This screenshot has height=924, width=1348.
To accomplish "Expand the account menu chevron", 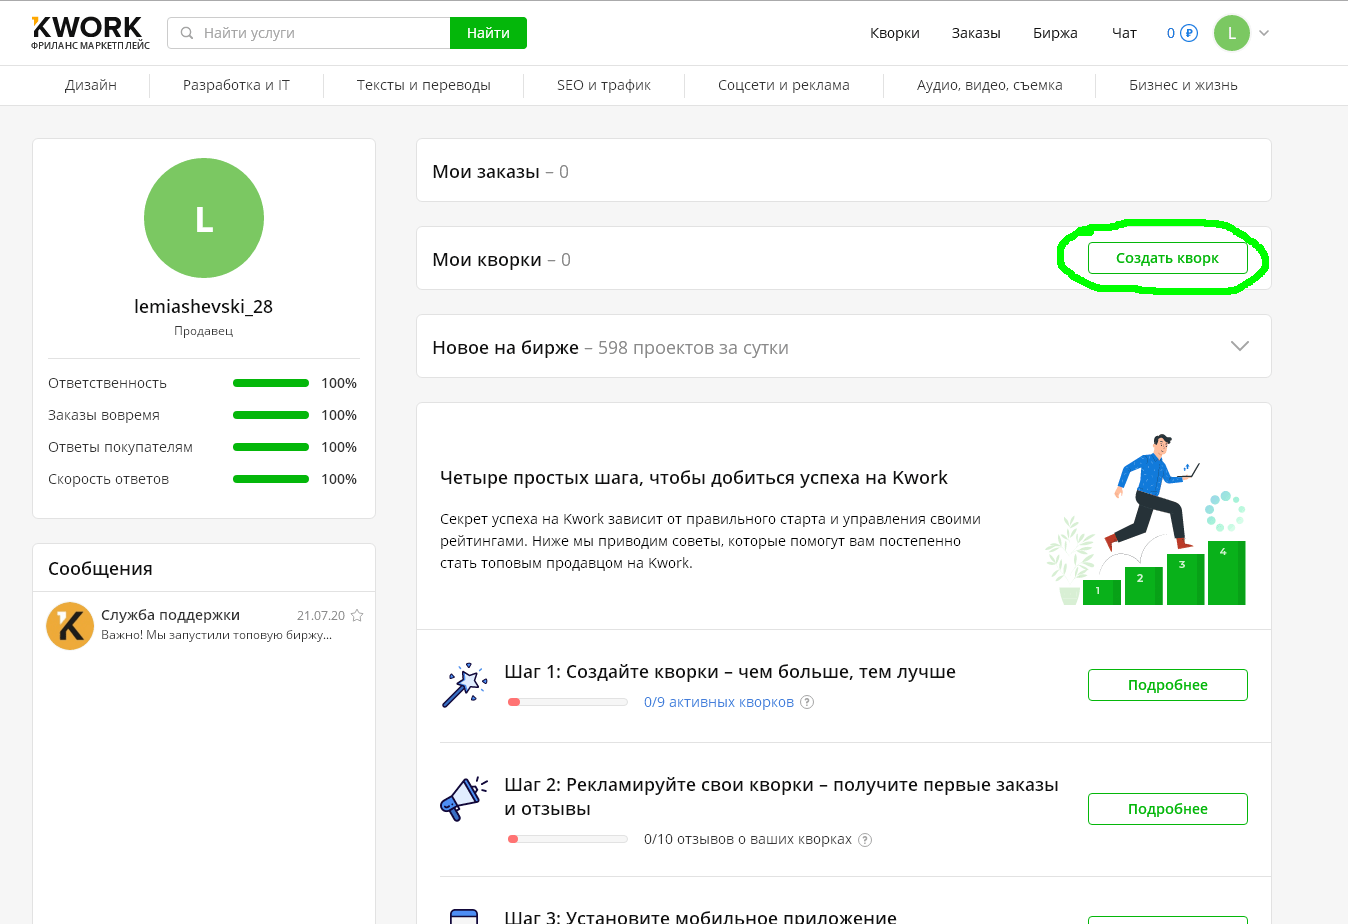I will (x=1264, y=33).
